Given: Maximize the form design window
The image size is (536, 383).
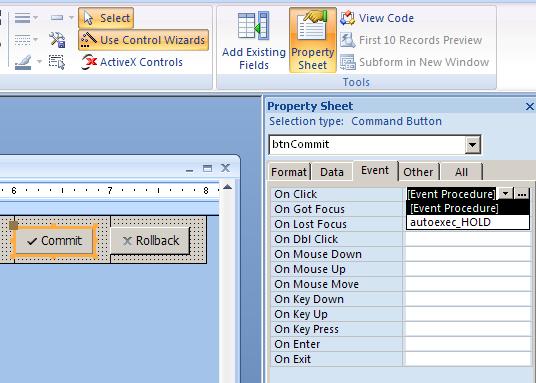Looking at the screenshot, I should point(207,168).
